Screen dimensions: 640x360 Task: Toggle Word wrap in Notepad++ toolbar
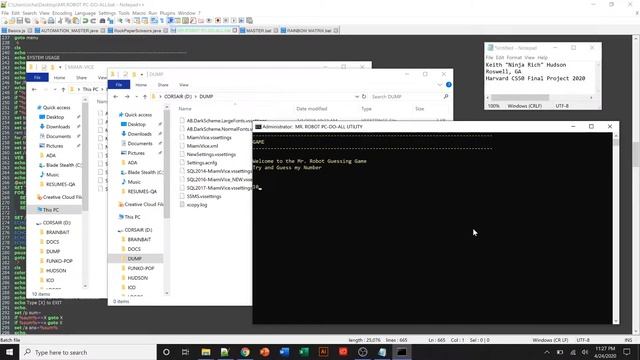coord(154,20)
